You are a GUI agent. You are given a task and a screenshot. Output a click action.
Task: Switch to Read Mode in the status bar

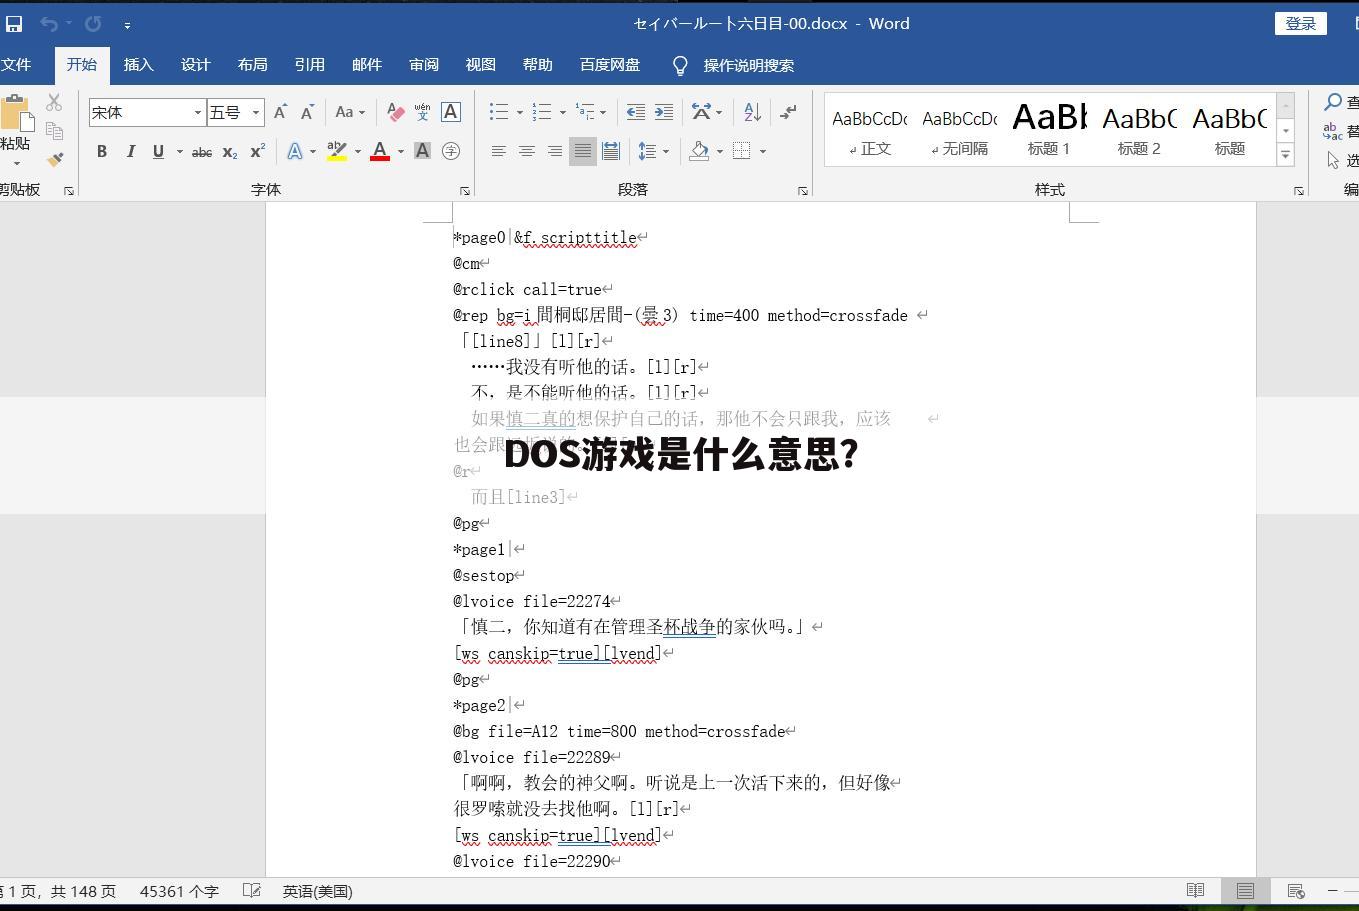[x=1195, y=891]
